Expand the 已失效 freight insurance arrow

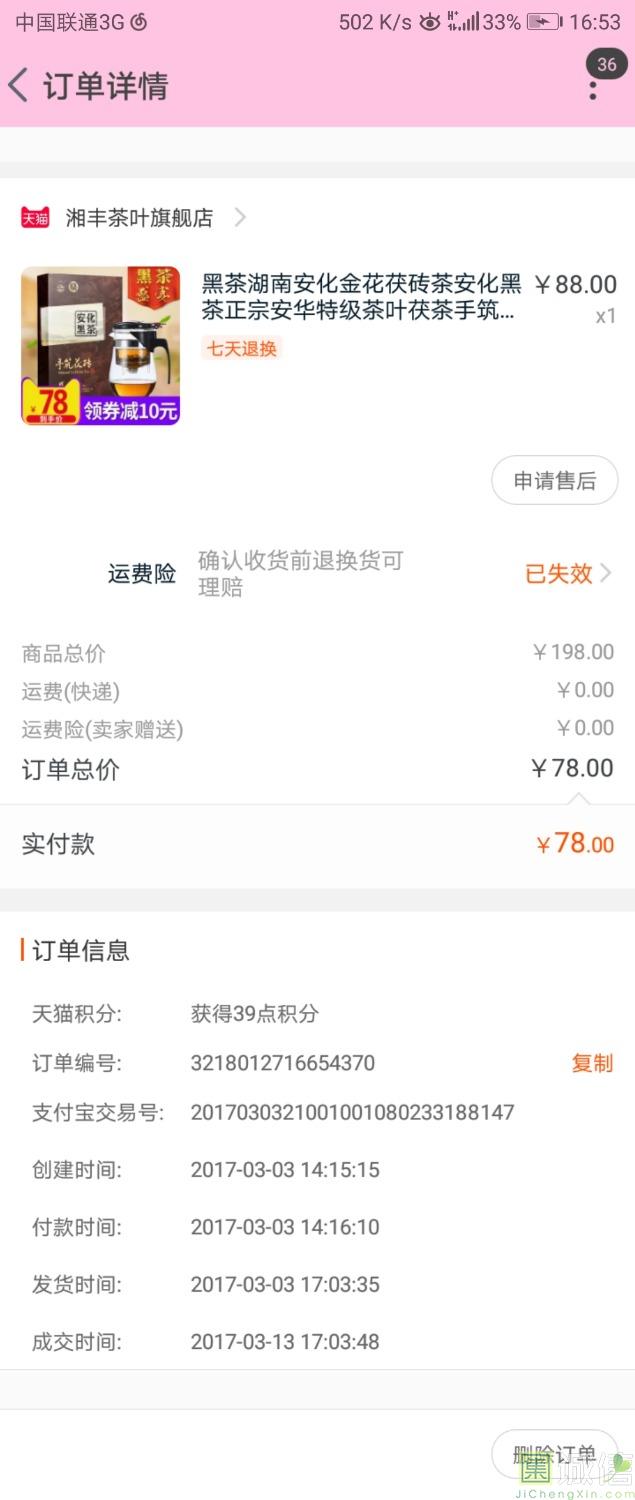point(606,574)
